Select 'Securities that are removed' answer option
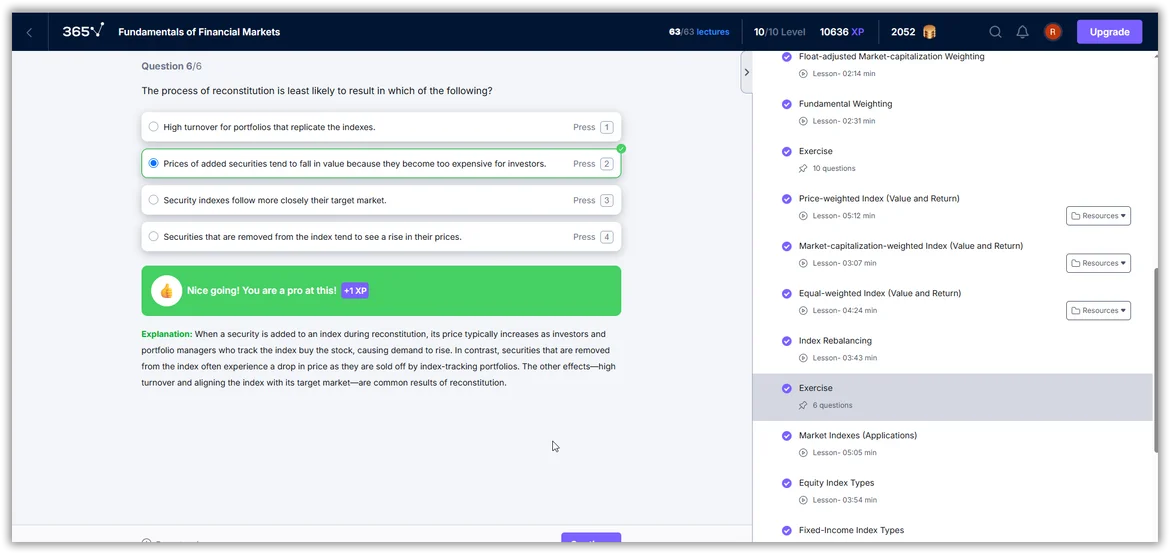This screenshot has width=1170, height=554. (153, 237)
